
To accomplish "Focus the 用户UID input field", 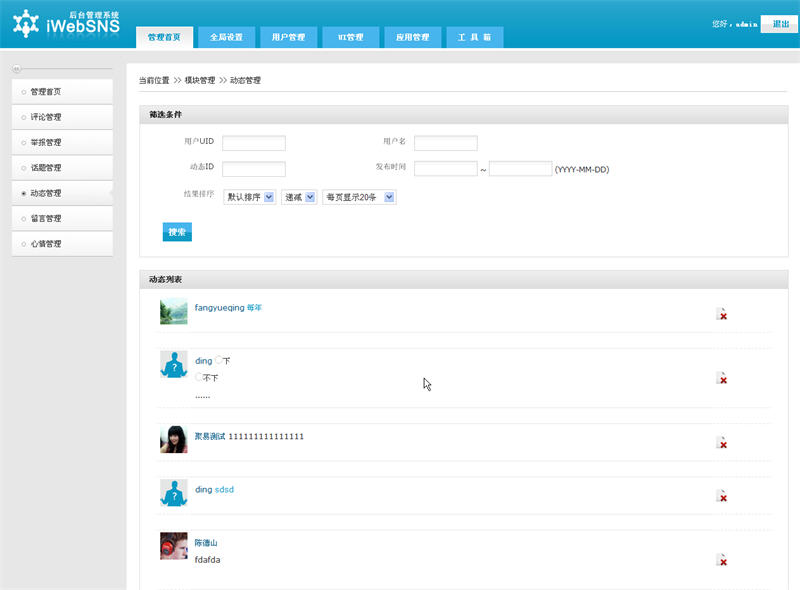I will [254, 143].
